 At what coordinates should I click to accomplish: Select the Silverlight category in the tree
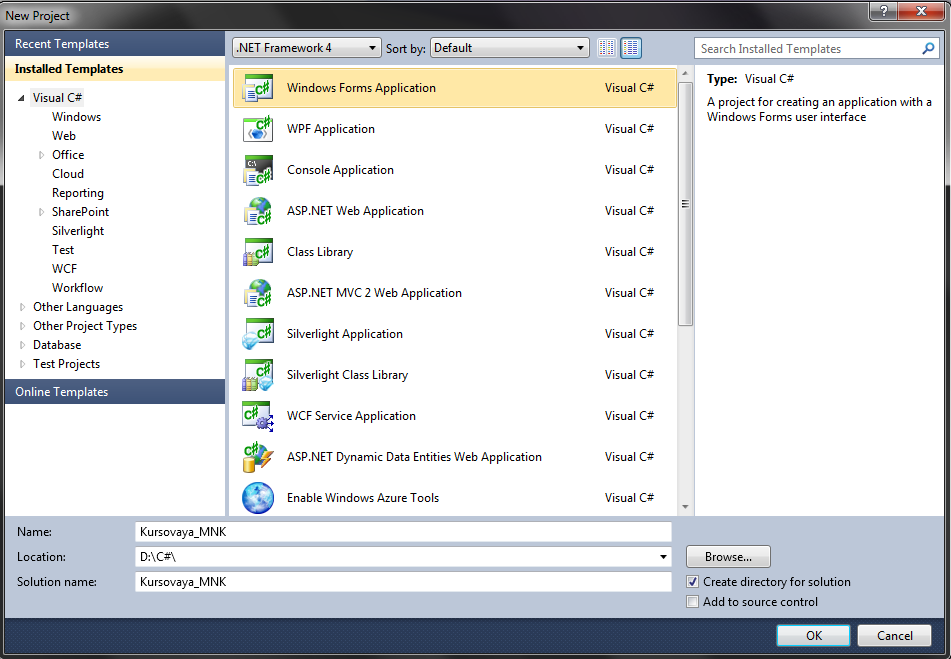pos(78,231)
